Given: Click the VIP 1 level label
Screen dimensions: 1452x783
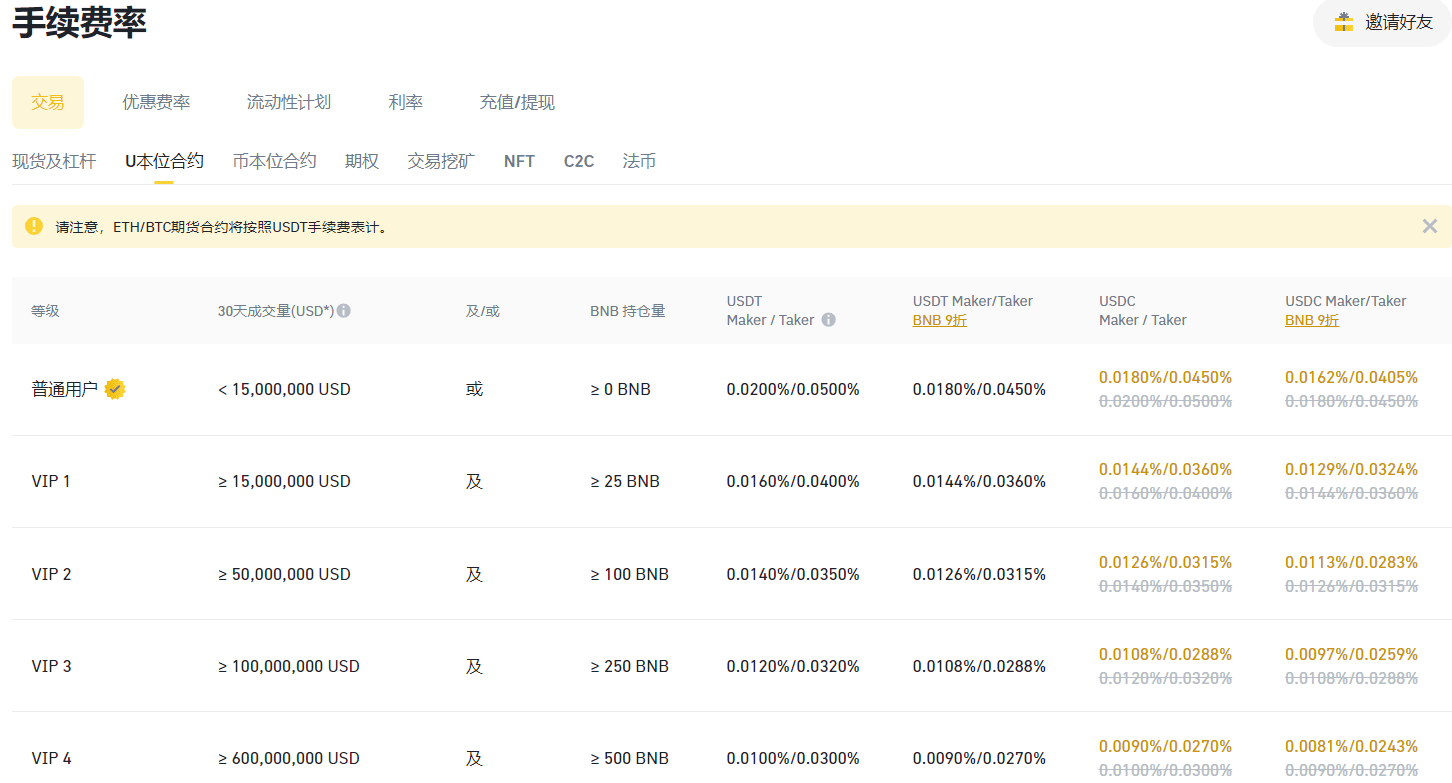Looking at the screenshot, I should (x=51, y=481).
